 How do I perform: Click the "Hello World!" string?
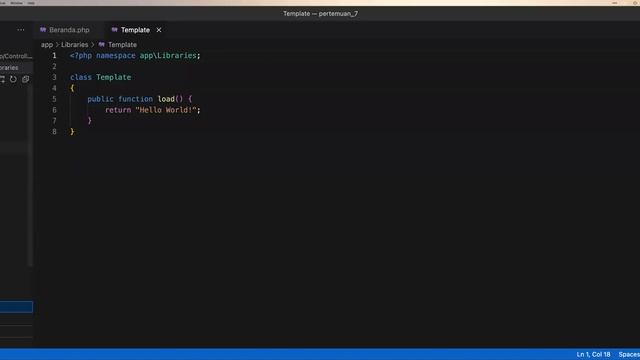[166, 110]
